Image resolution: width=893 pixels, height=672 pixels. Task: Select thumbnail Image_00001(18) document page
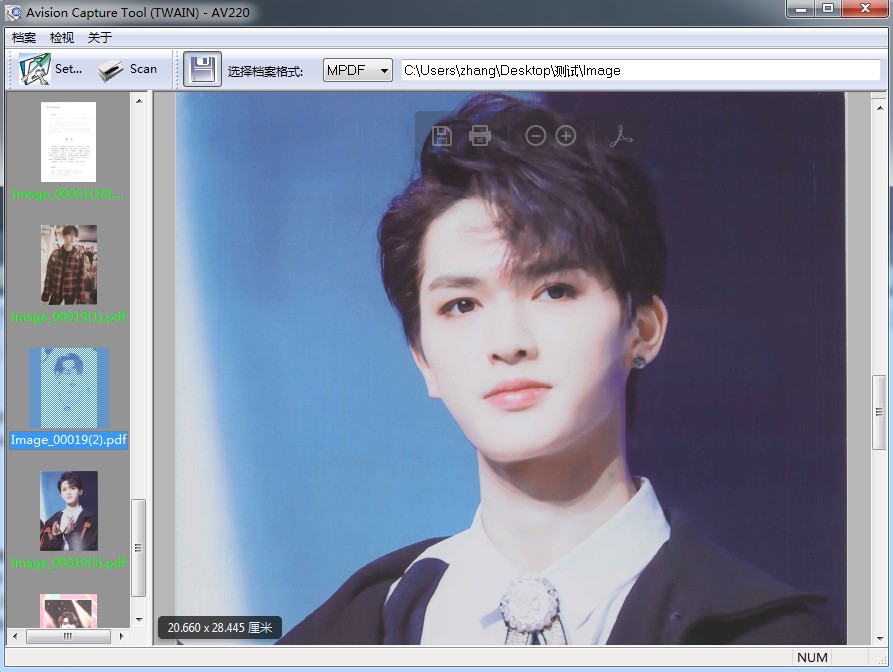tap(68, 142)
